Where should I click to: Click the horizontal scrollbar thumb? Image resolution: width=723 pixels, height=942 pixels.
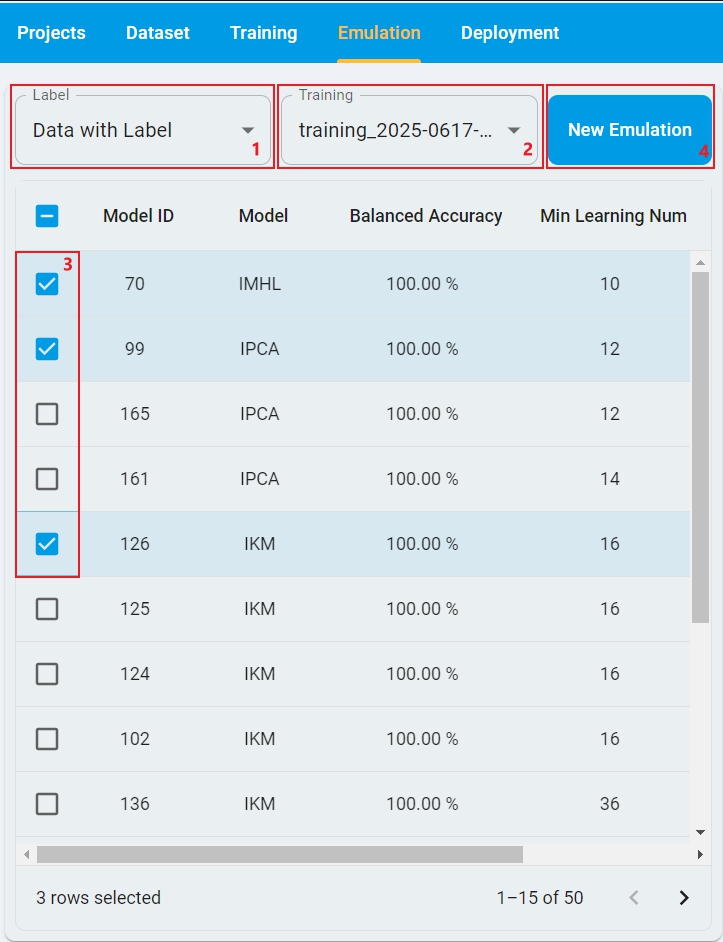click(x=280, y=855)
